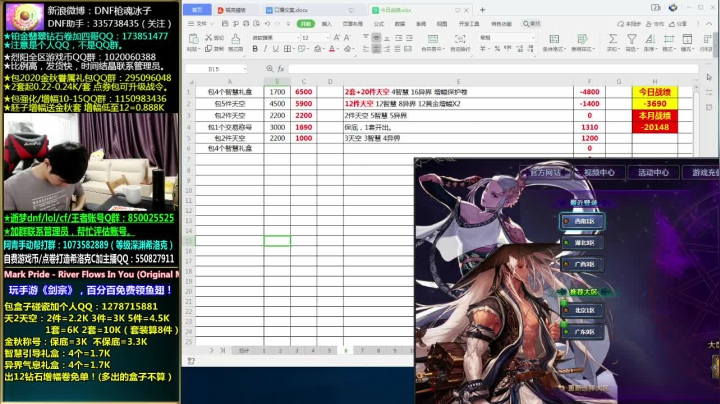Click the clear format eraser icon
720x404 pixels.
coord(347,49)
